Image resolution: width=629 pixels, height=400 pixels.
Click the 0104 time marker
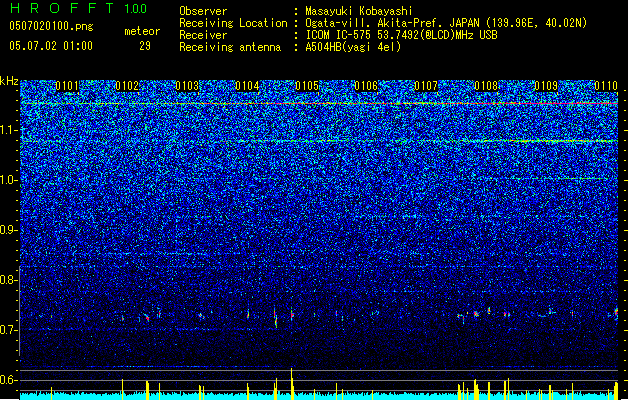tap(247, 86)
